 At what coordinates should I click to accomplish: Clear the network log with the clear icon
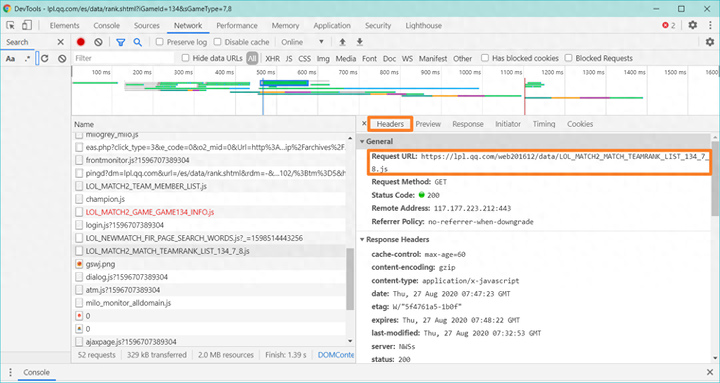[x=98, y=42]
